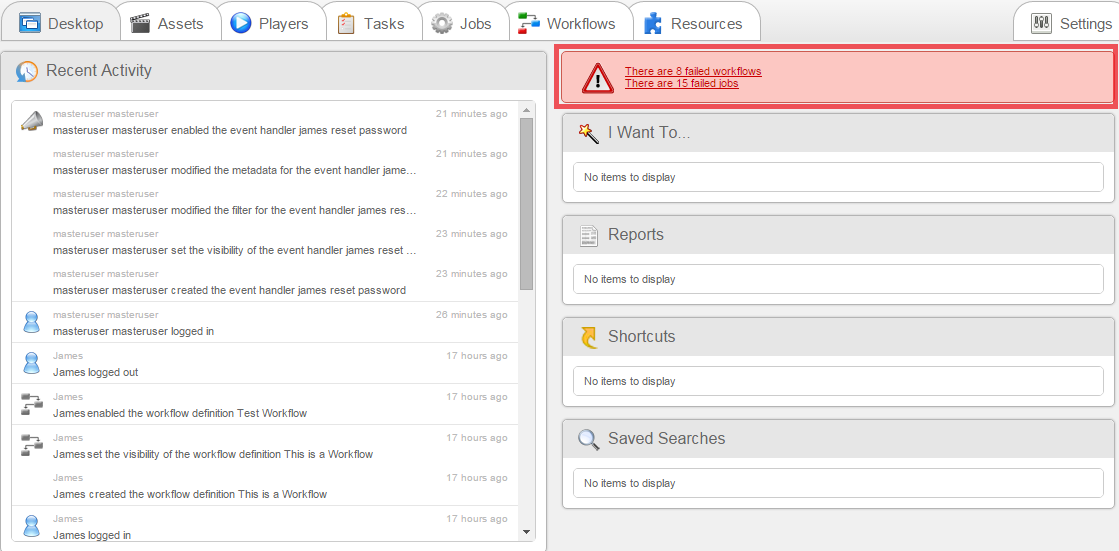Image resolution: width=1119 pixels, height=551 pixels.
Task: Open the 8 failed workflows link
Action: point(693,71)
